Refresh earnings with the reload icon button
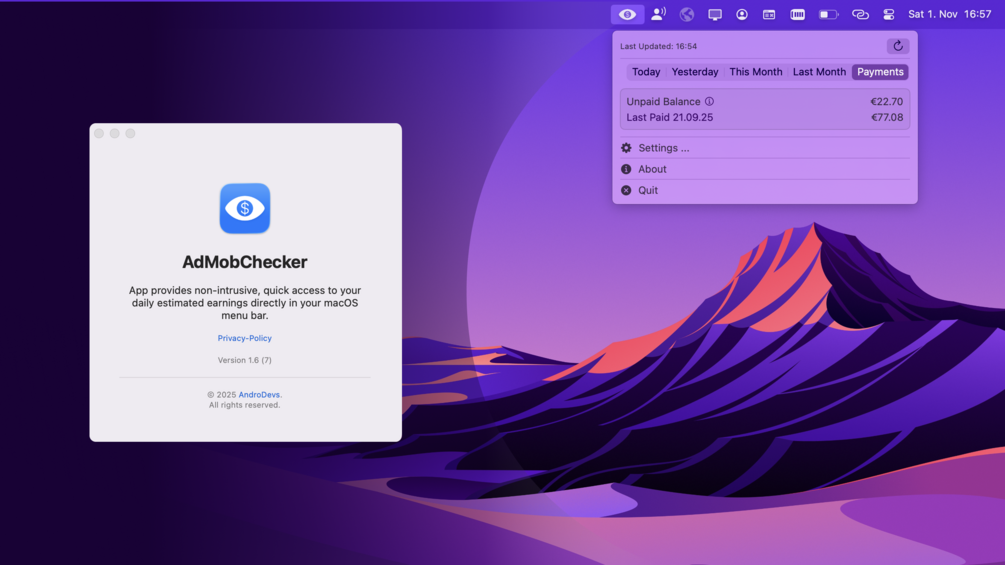 [897, 46]
